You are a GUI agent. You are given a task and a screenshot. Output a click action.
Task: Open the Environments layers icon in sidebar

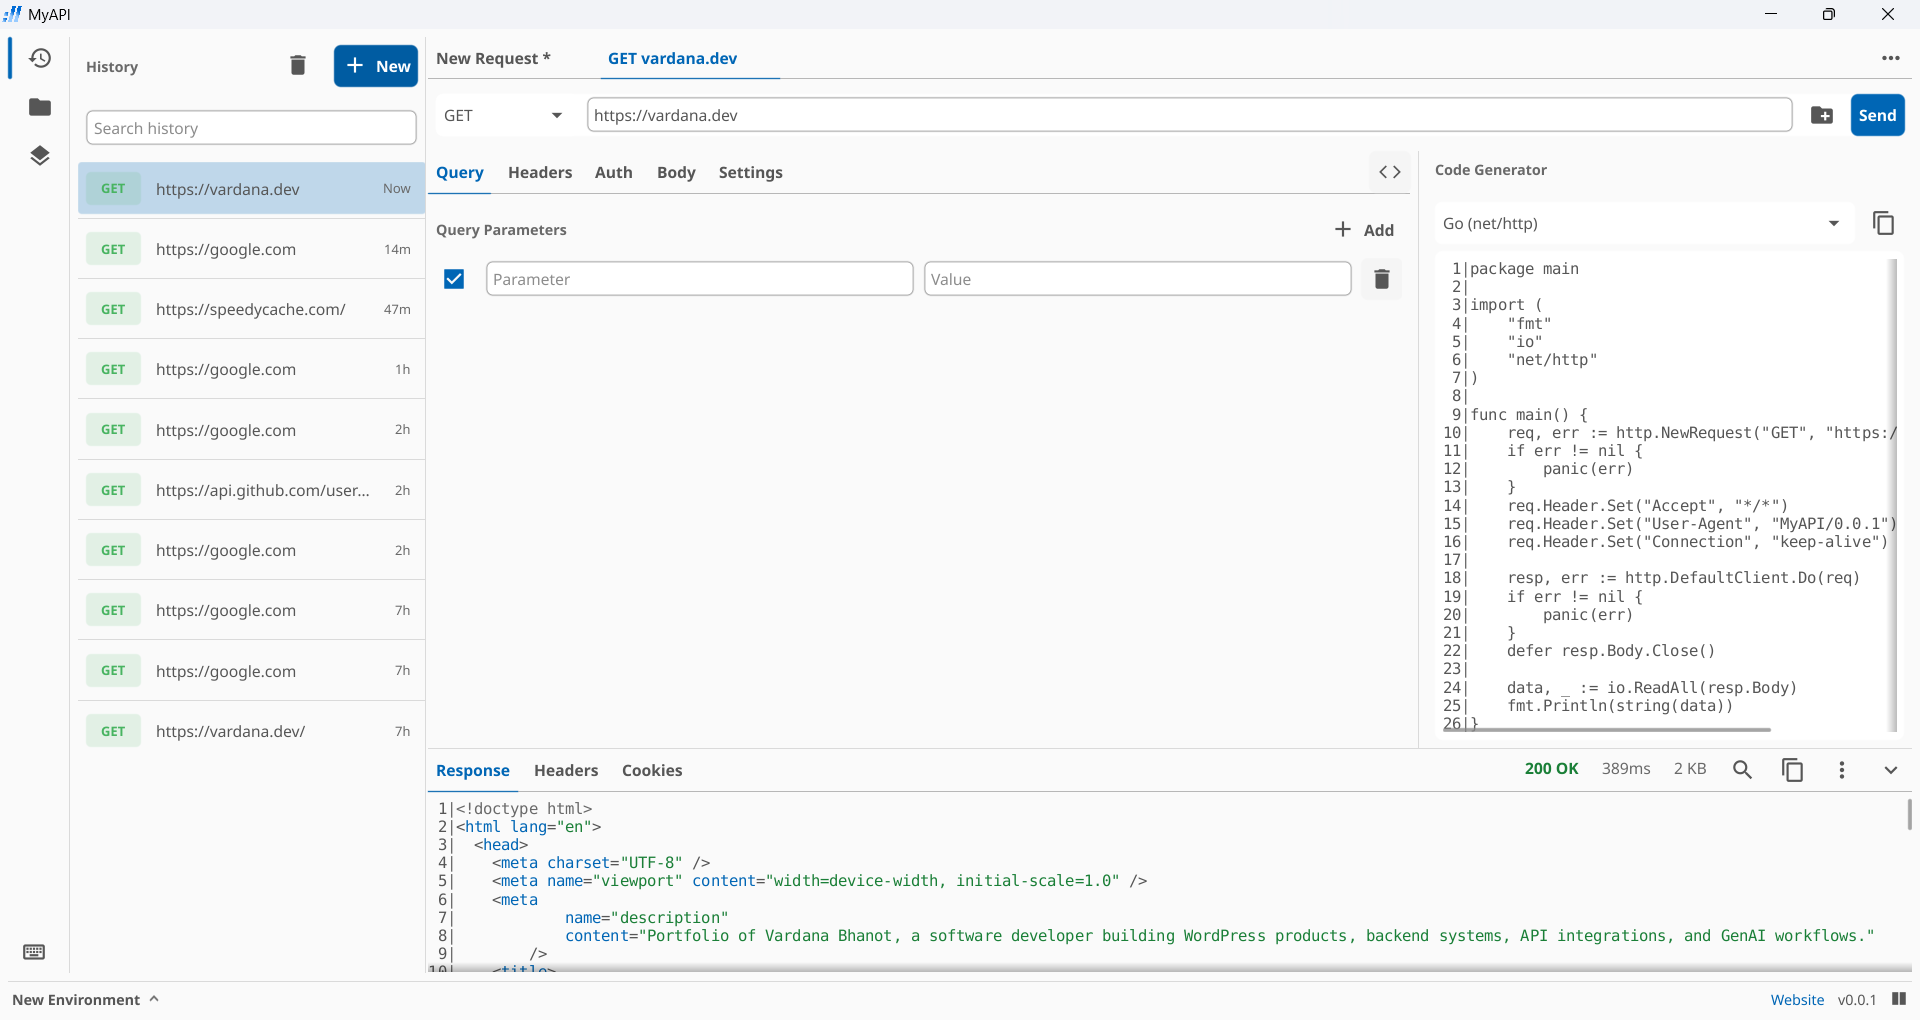tap(40, 155)
